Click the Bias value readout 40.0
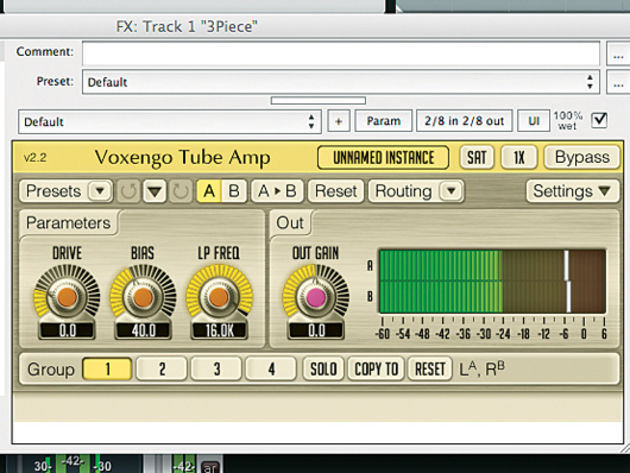The width and height of the screenshot is (630, 473). pyautogui.click(x=143, y=330)
